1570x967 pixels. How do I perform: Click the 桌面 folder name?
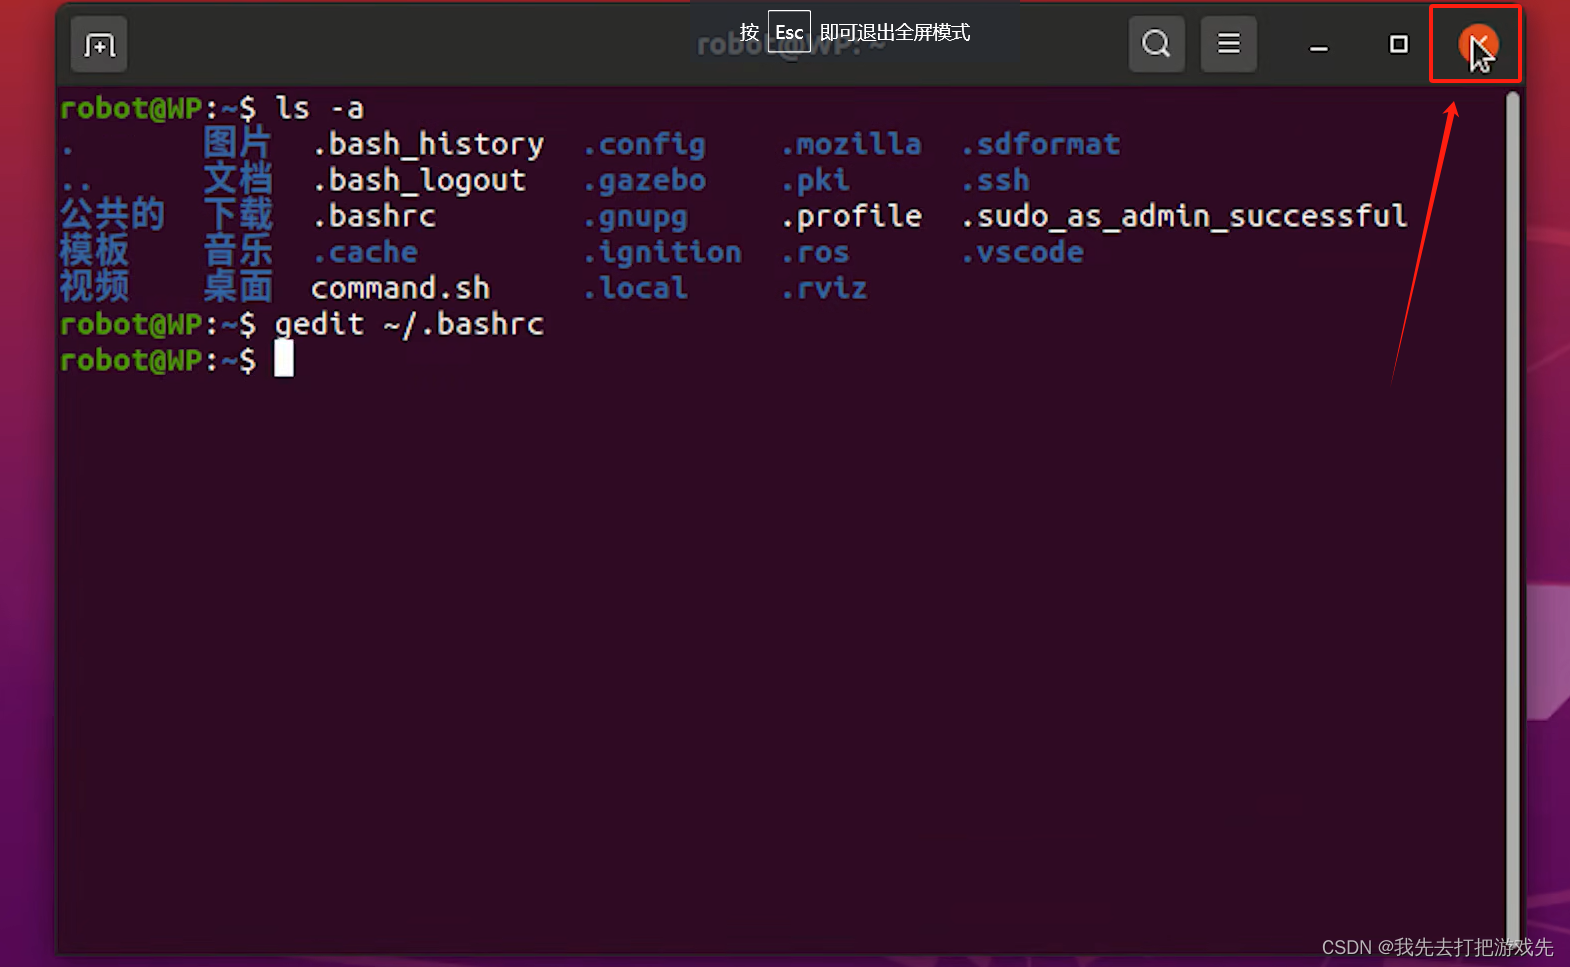pyautogui.click(x=238, y=287)
